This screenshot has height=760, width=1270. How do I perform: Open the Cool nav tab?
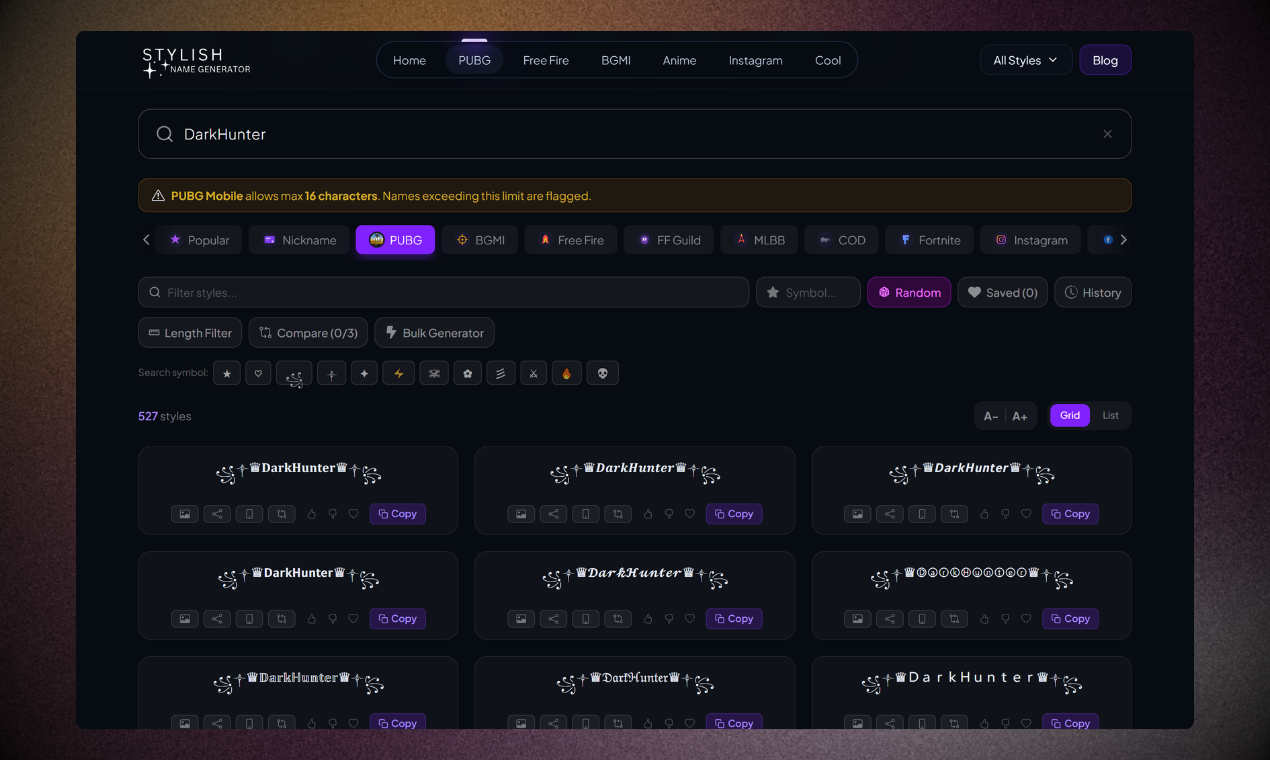pos(828,60)
